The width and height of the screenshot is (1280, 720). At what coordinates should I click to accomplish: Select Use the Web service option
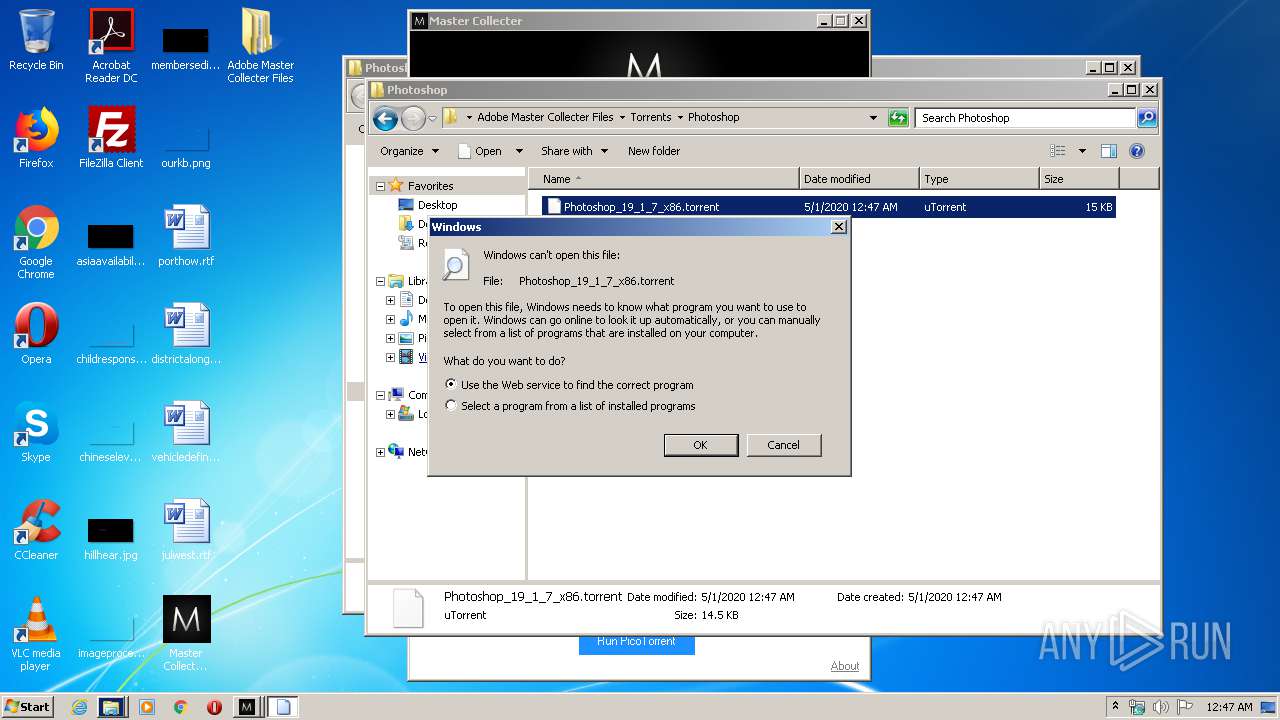(569, 384)
